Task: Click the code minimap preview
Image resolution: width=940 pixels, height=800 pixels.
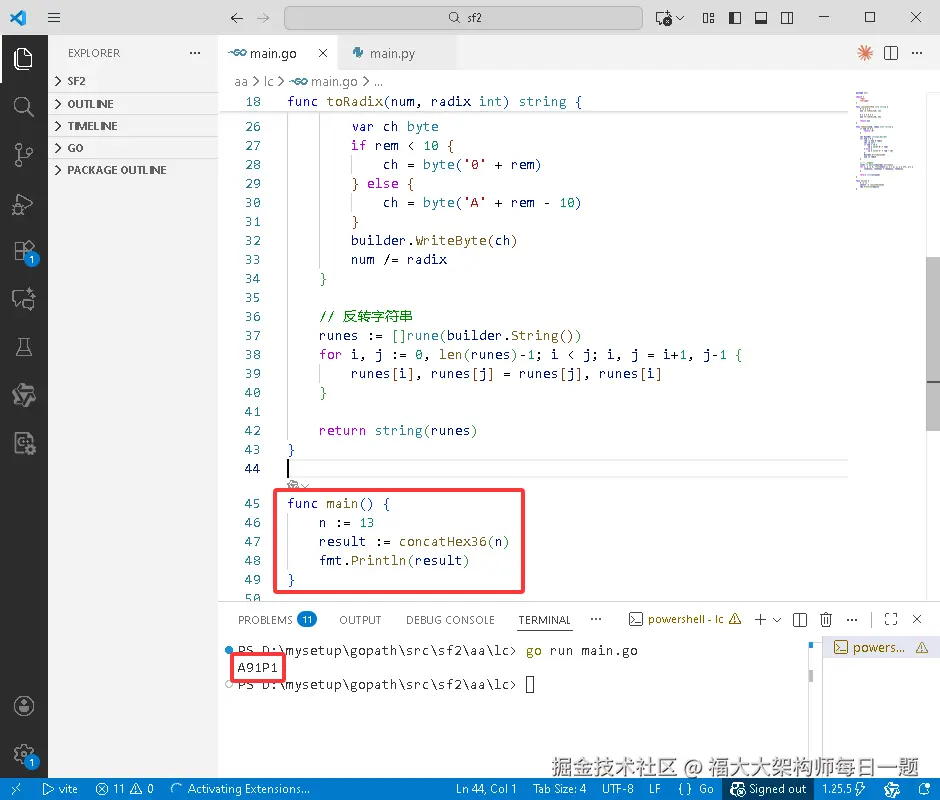Action: pos(883,140)
